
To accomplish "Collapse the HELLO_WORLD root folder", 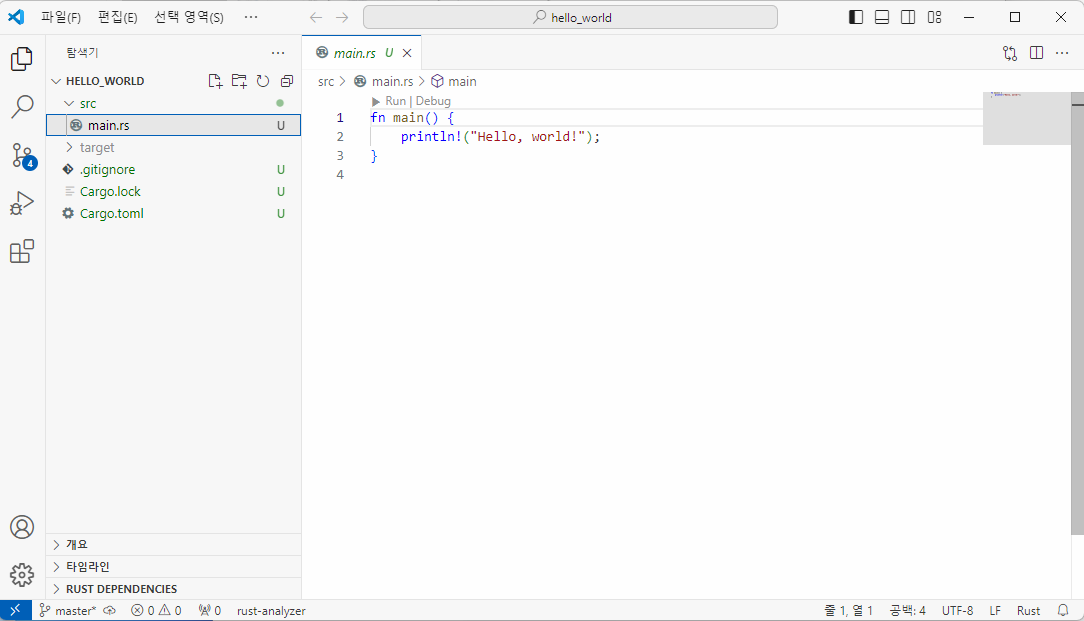I will [x=104, y=81].
